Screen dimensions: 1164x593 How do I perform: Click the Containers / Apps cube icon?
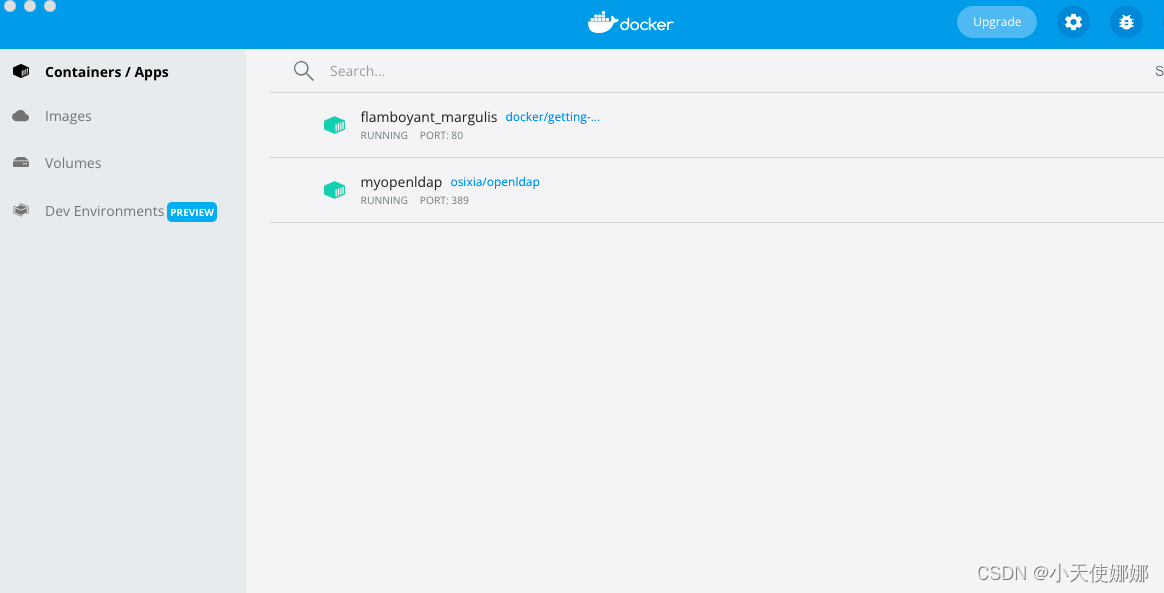pos(21,72)
